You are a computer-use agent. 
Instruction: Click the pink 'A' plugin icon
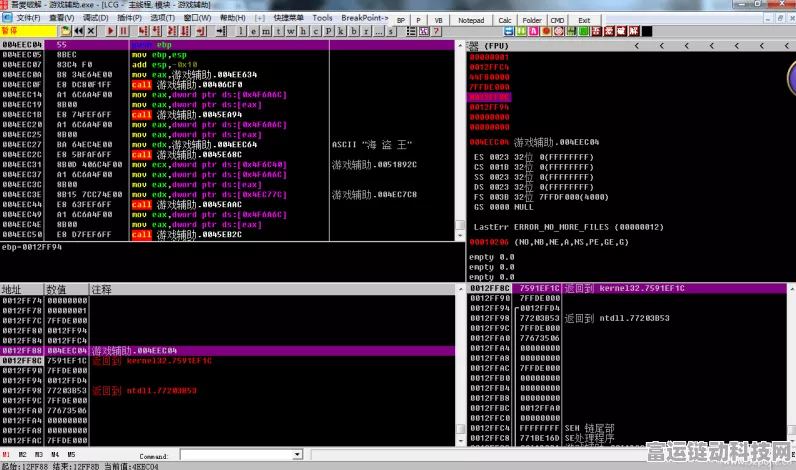pos(534,31)
